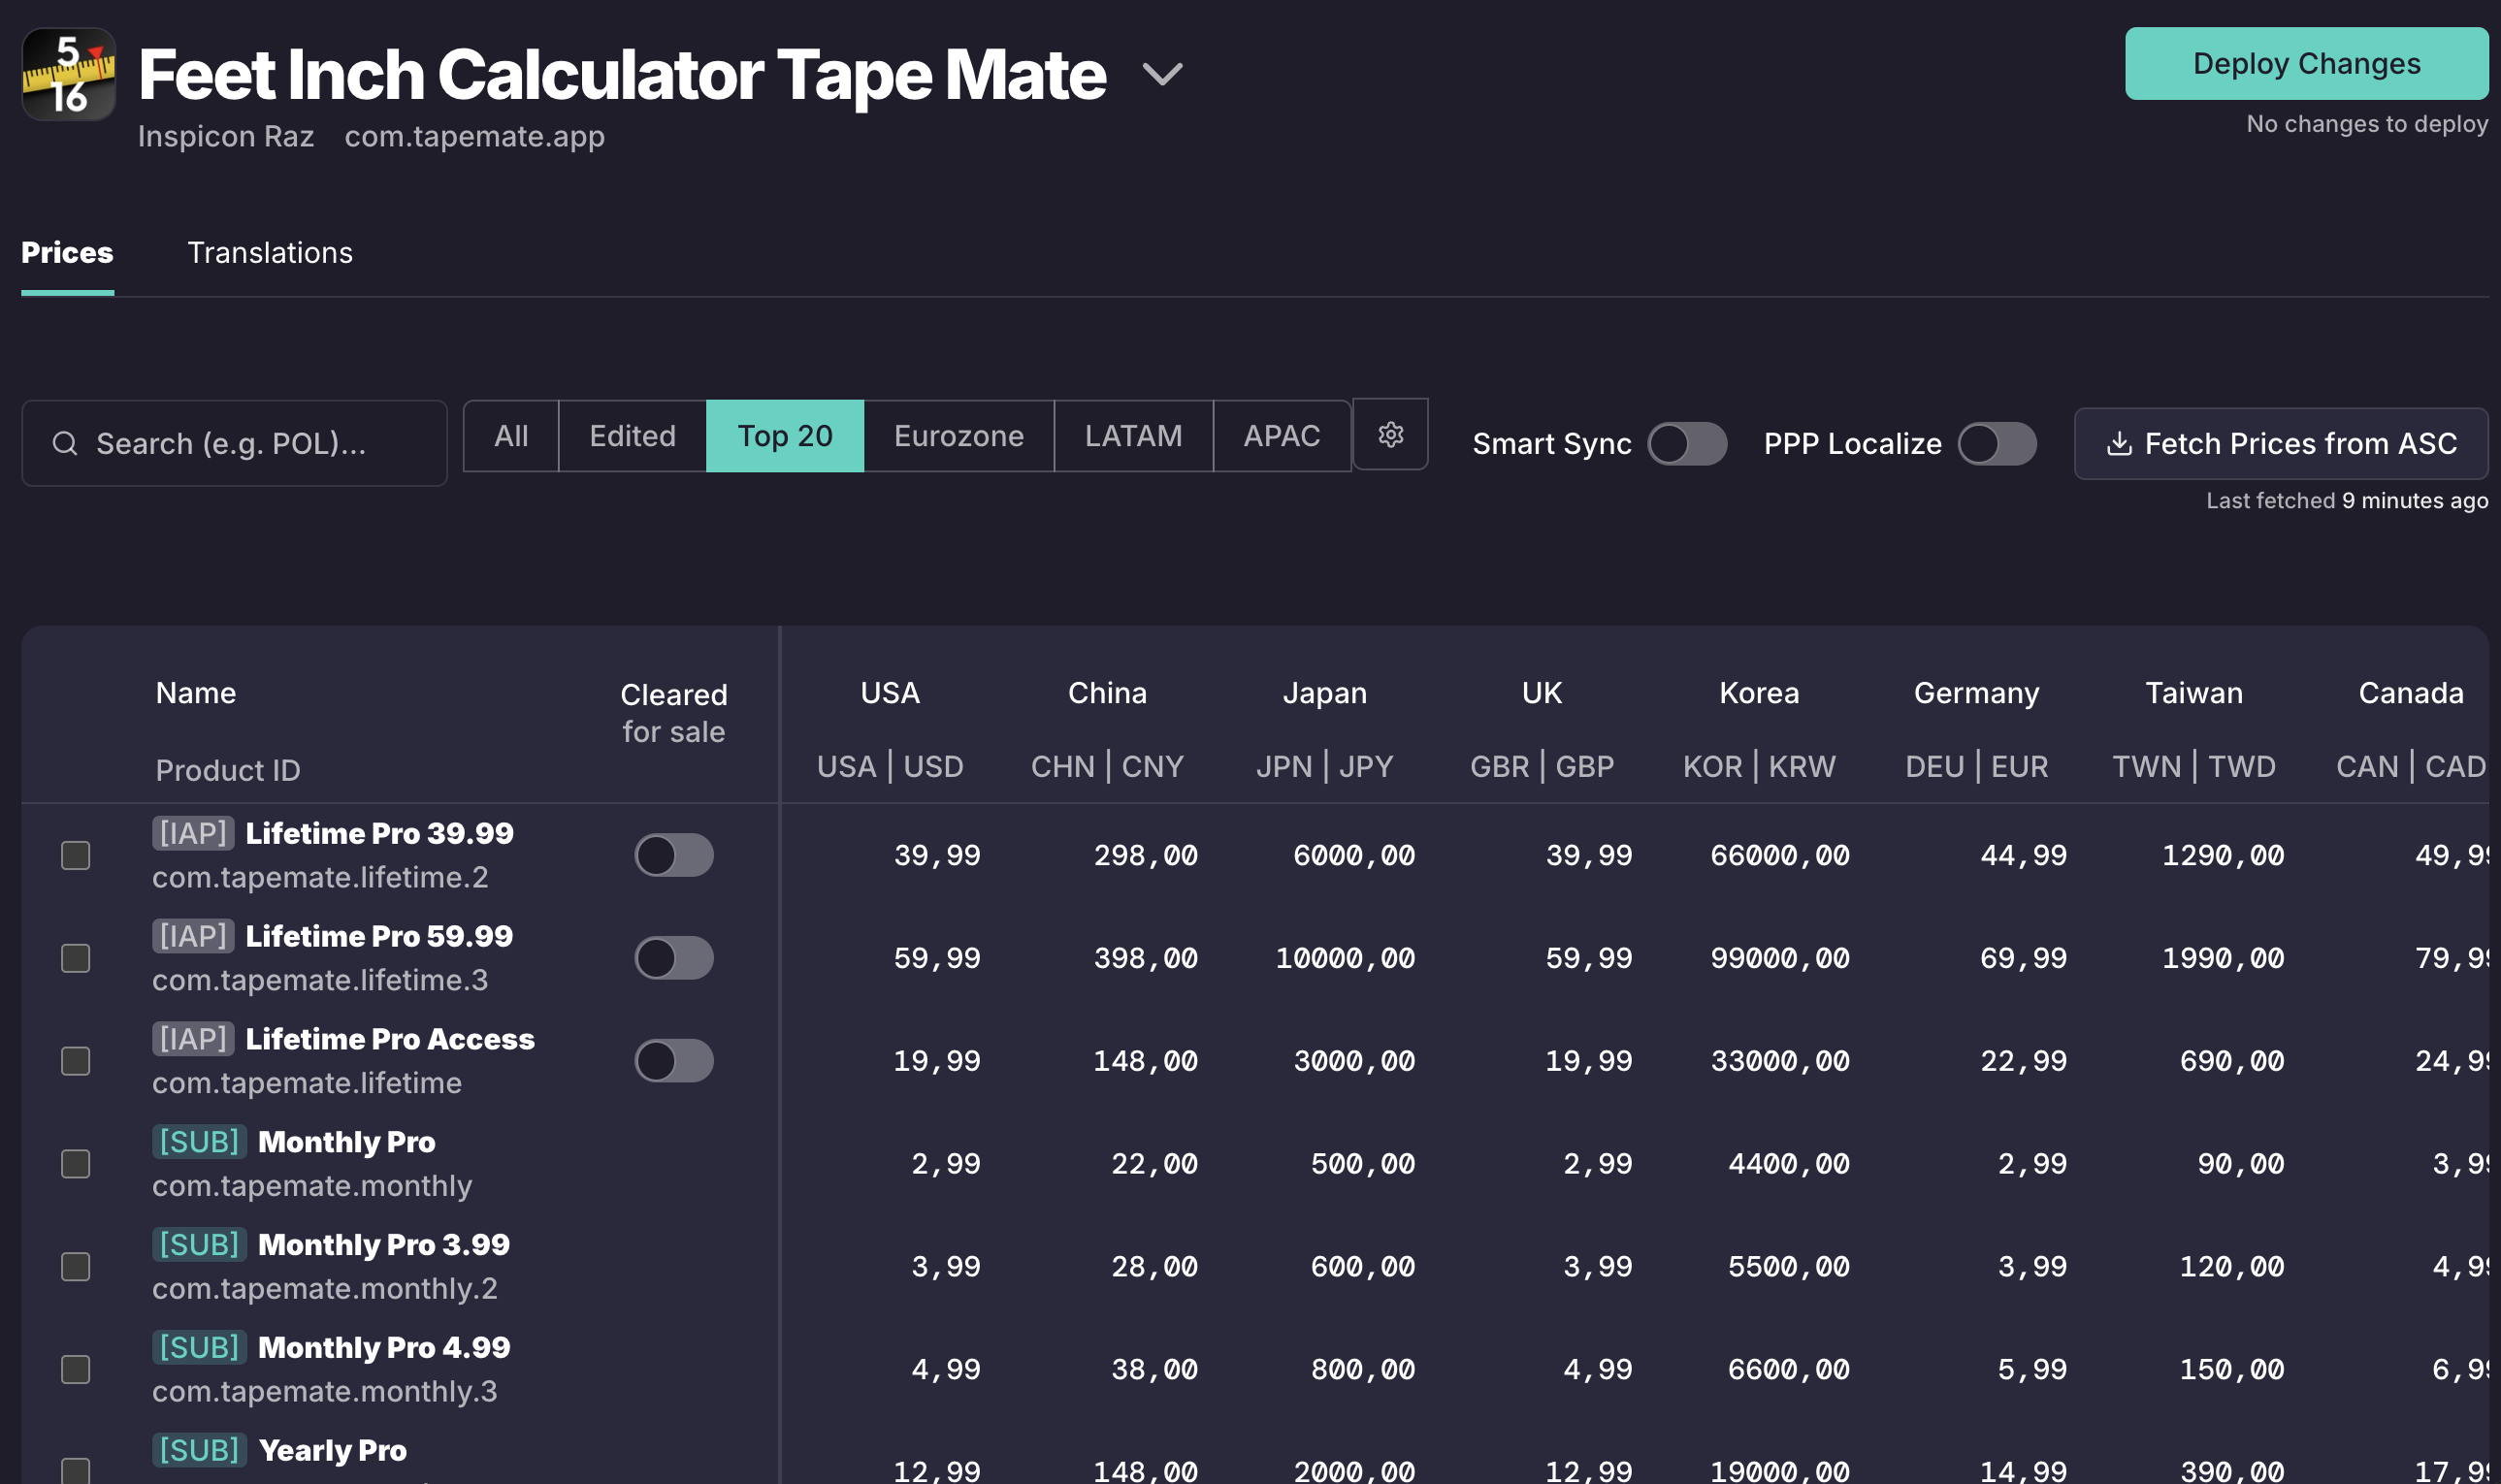The width and height of the screenshot is (2501, 1484).
Task: Select the APAC filter
Action: coord(1282,436)
